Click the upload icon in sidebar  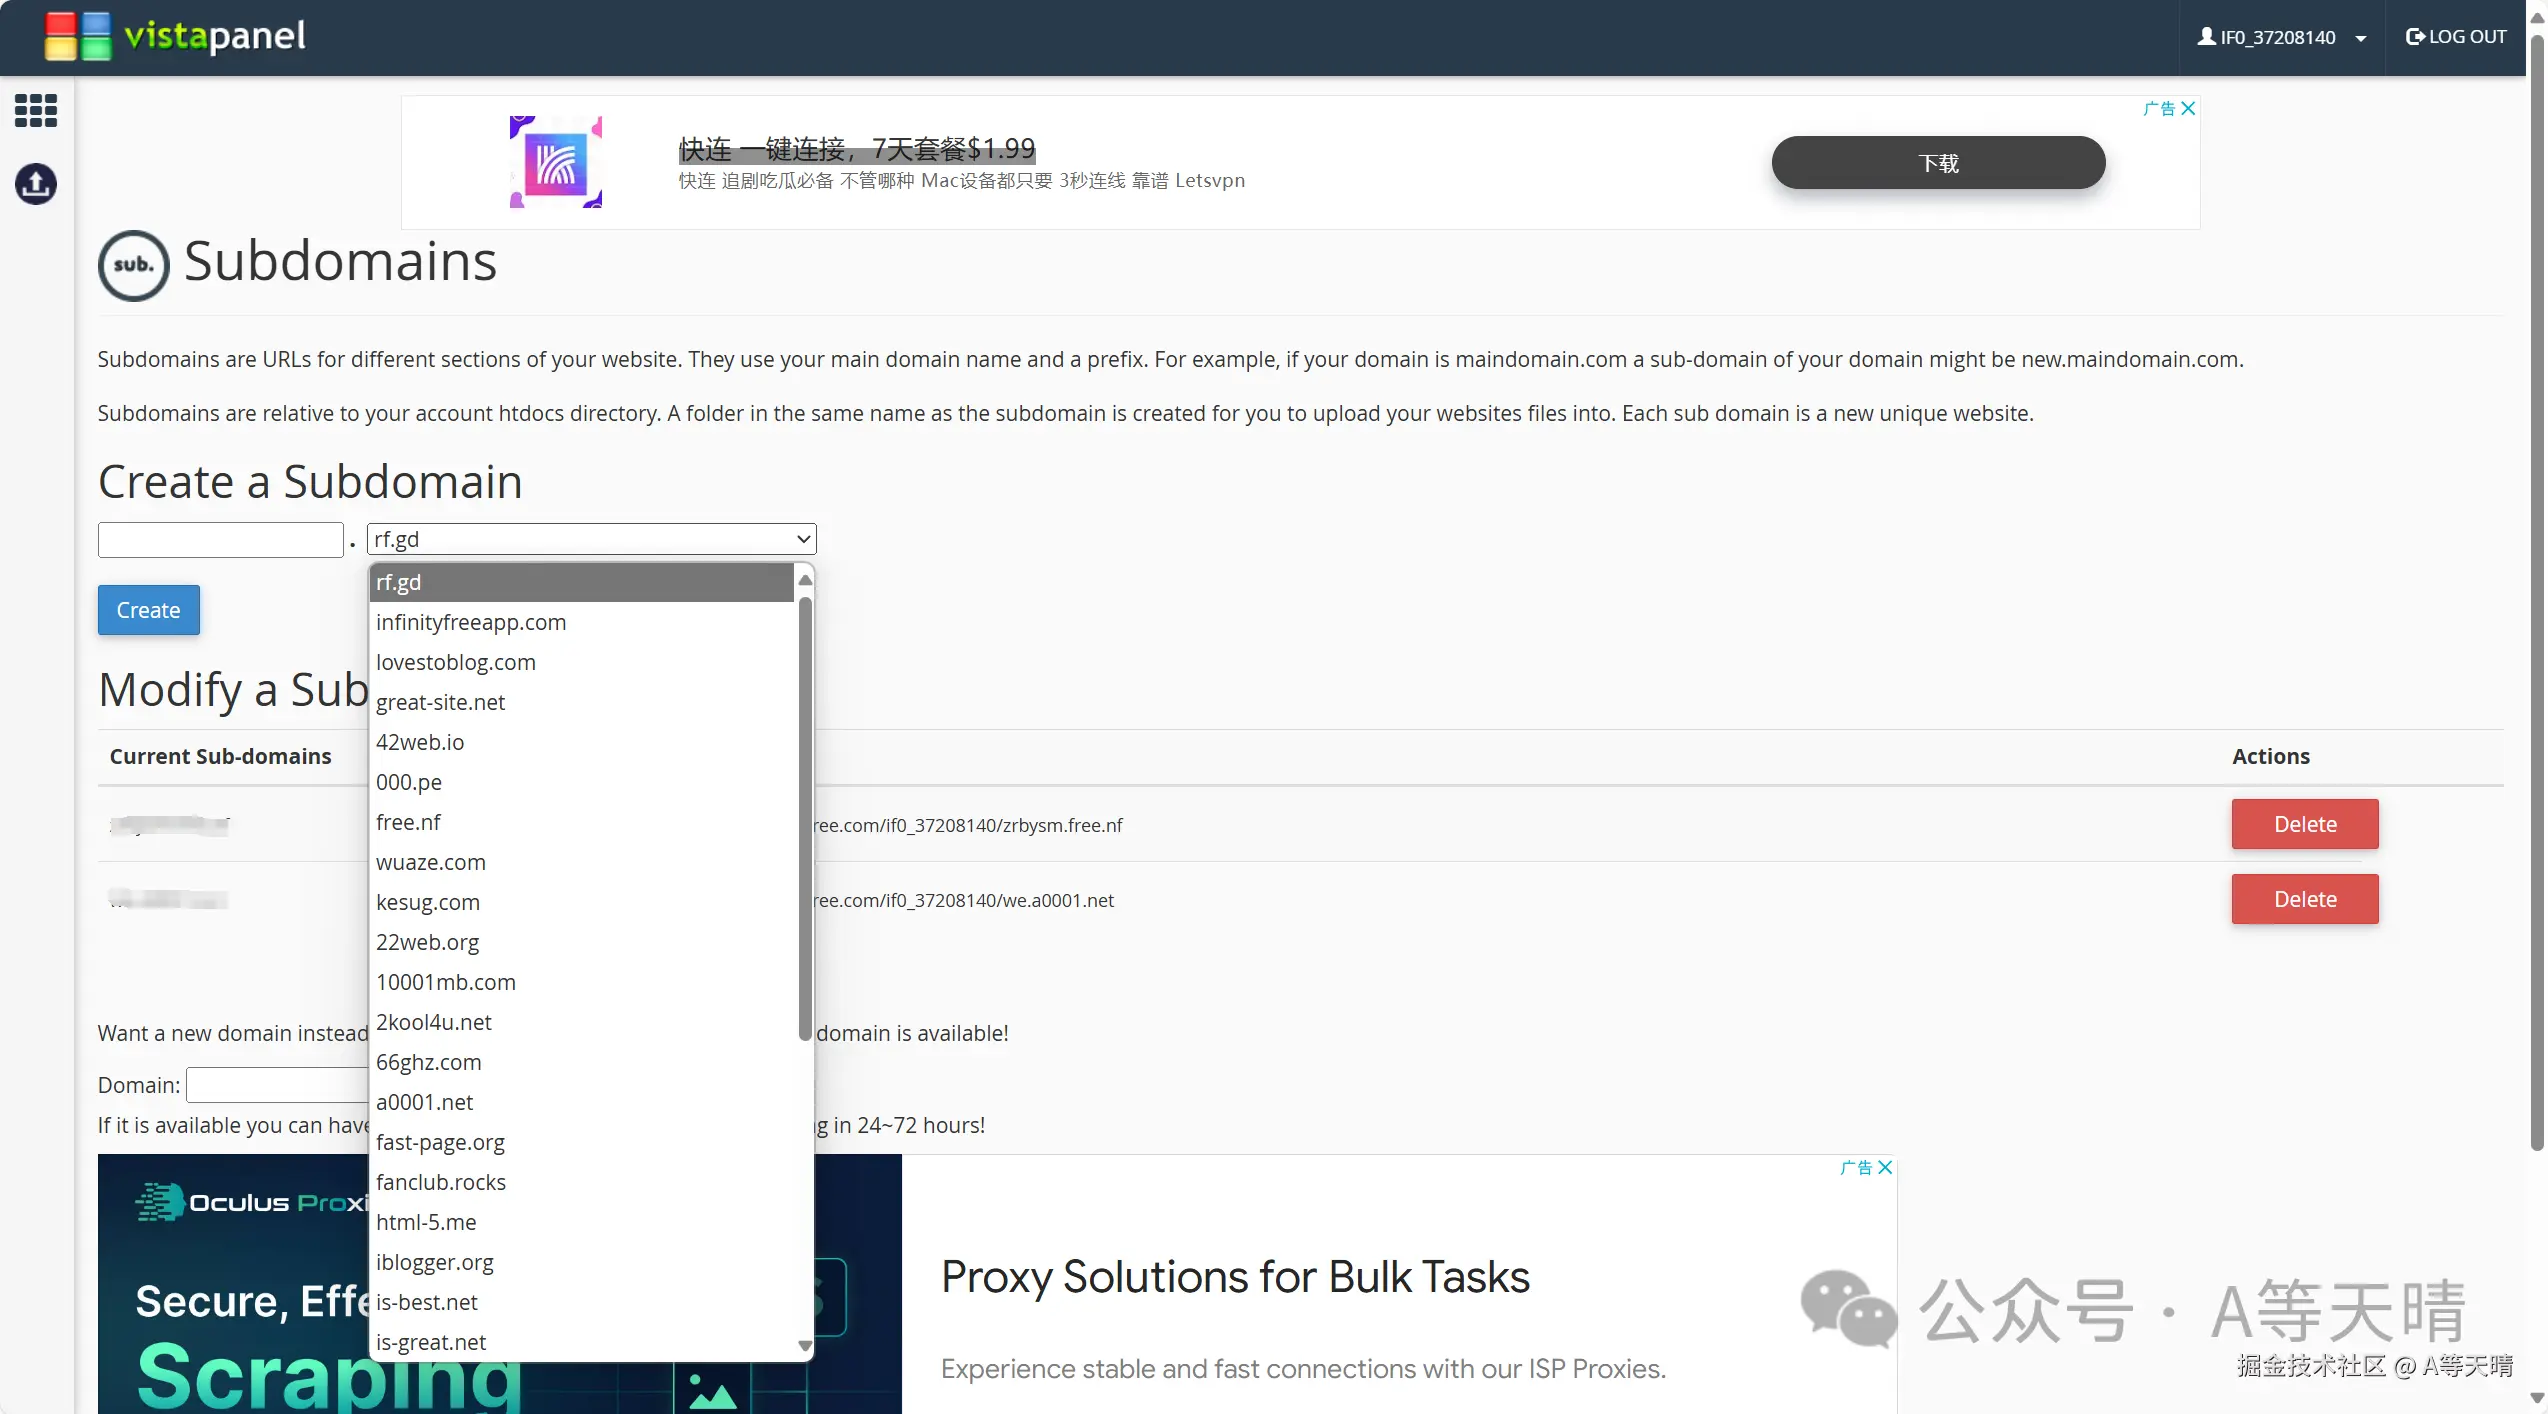click(36, 184)
